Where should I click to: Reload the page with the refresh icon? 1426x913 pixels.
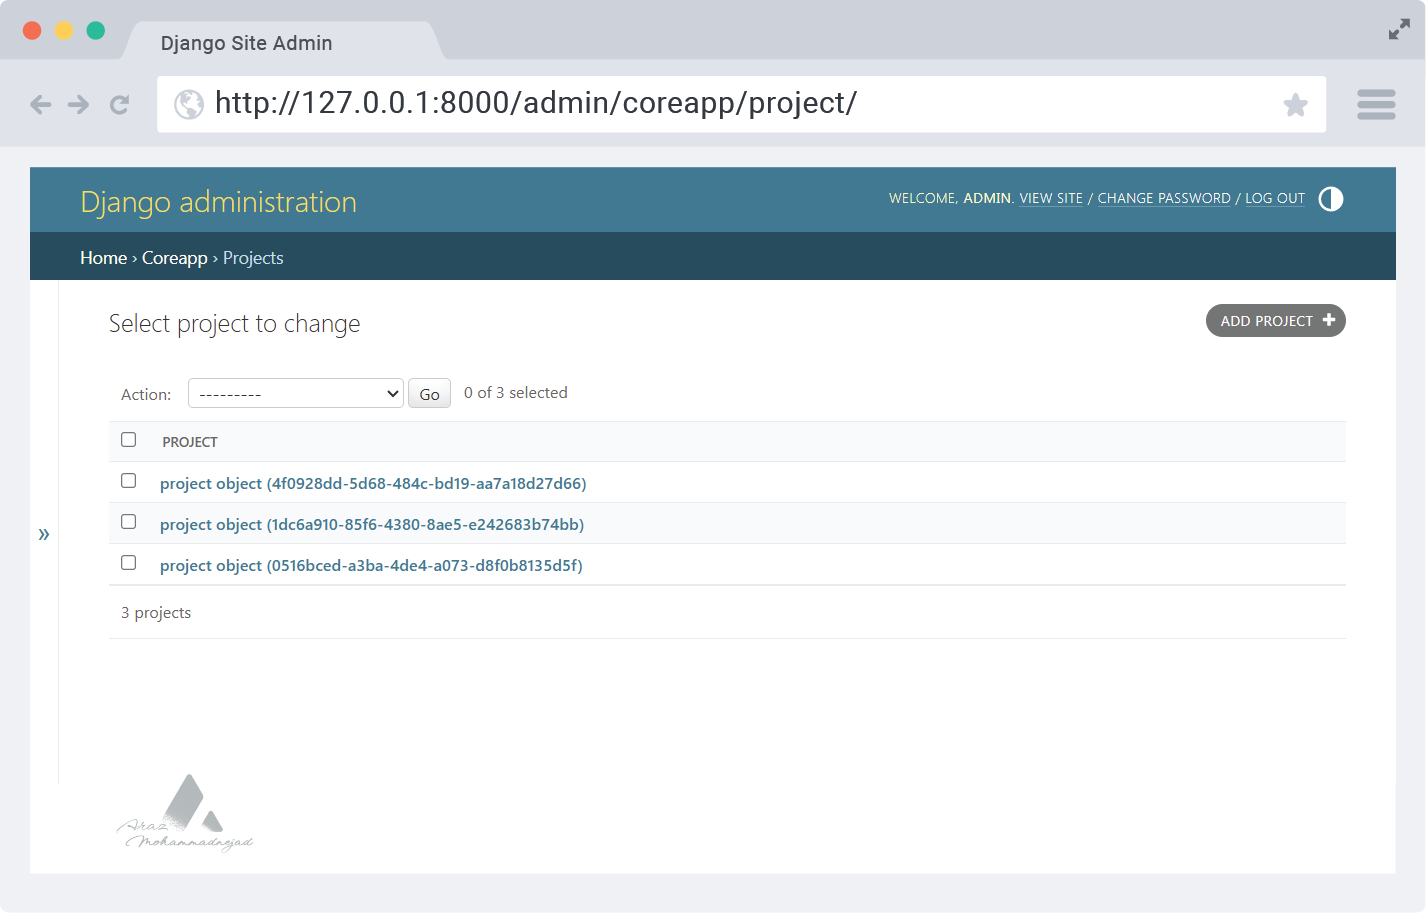[119, 104]
